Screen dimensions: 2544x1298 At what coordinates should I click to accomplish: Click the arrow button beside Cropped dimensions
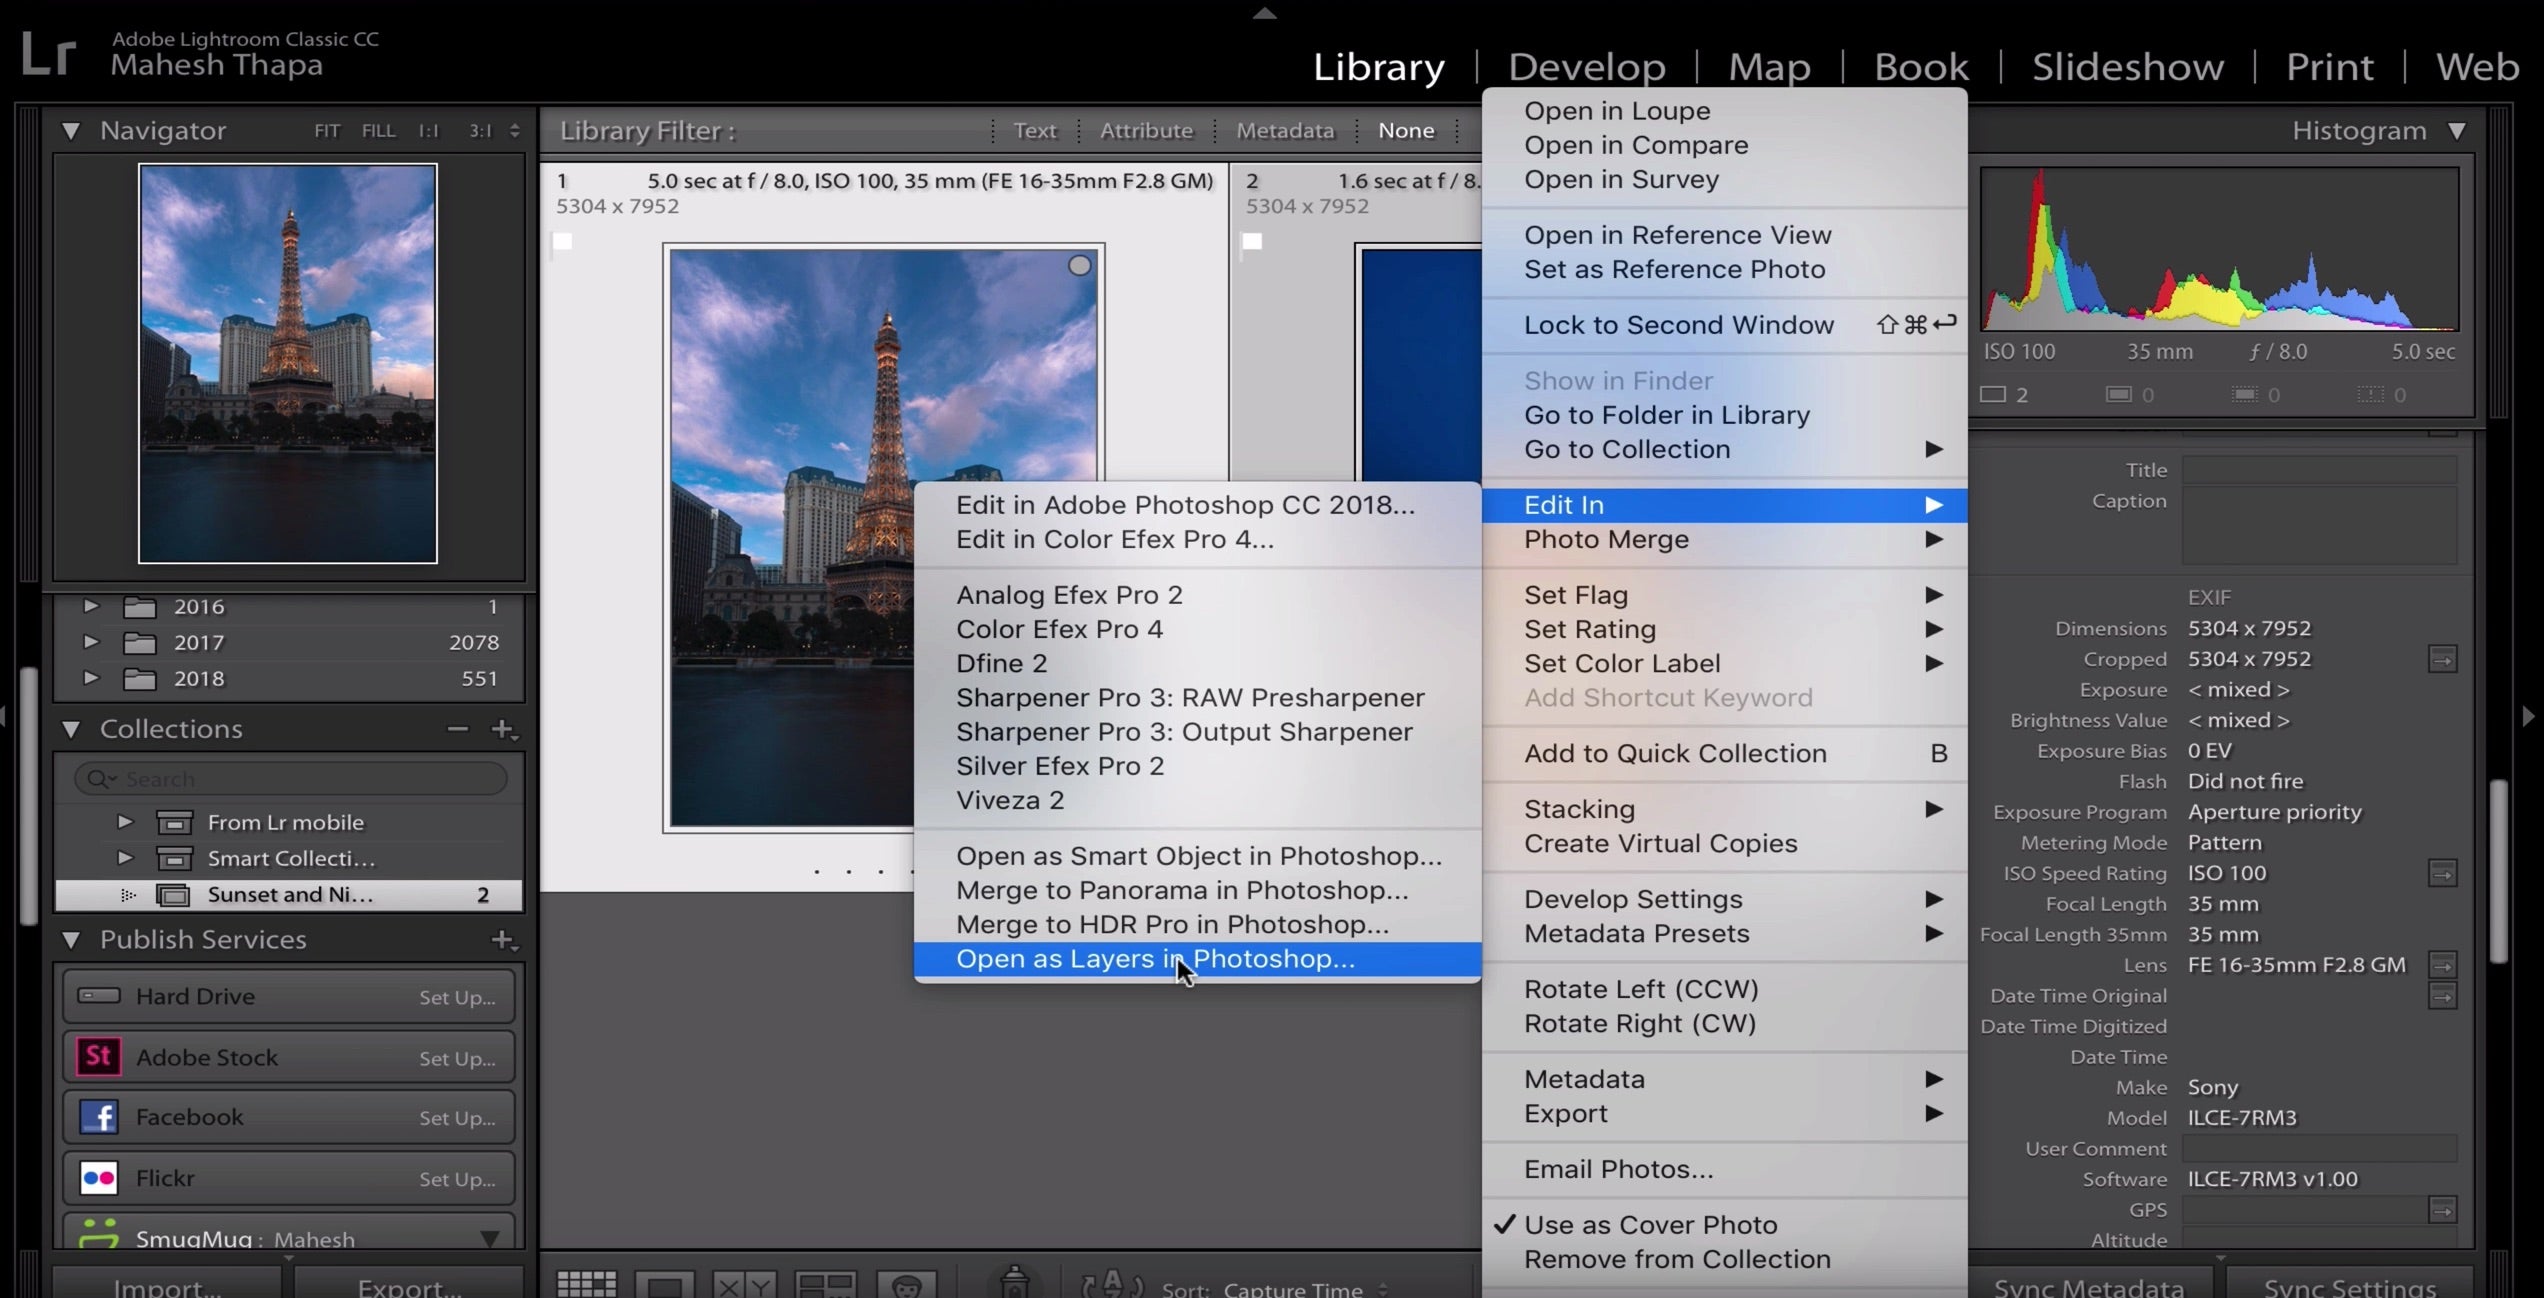[x=2442, y=659]
